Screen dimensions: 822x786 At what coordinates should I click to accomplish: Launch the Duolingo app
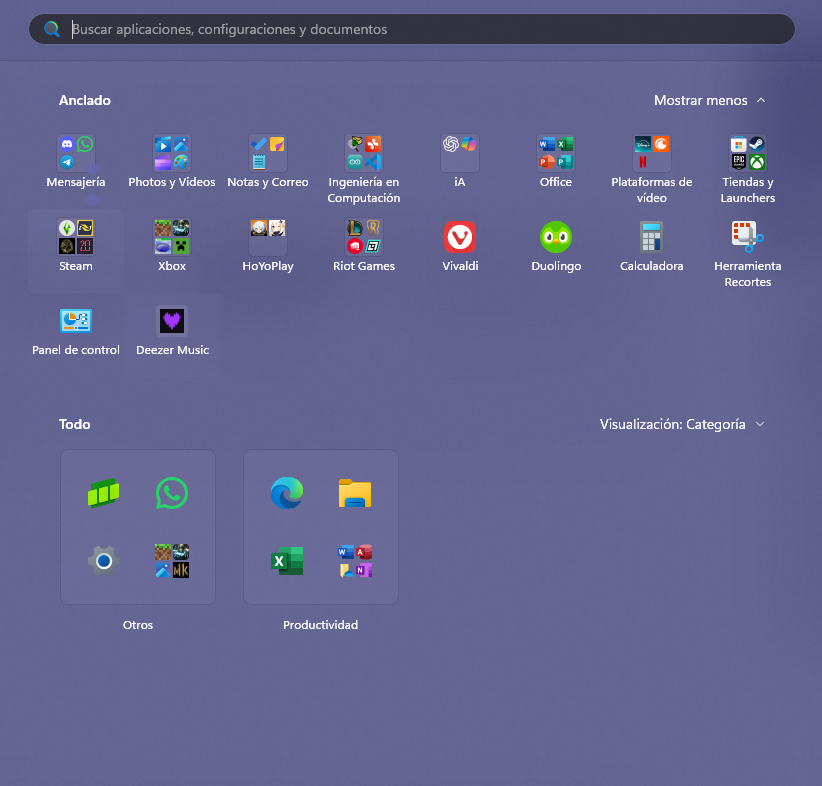tap(556, 237)
